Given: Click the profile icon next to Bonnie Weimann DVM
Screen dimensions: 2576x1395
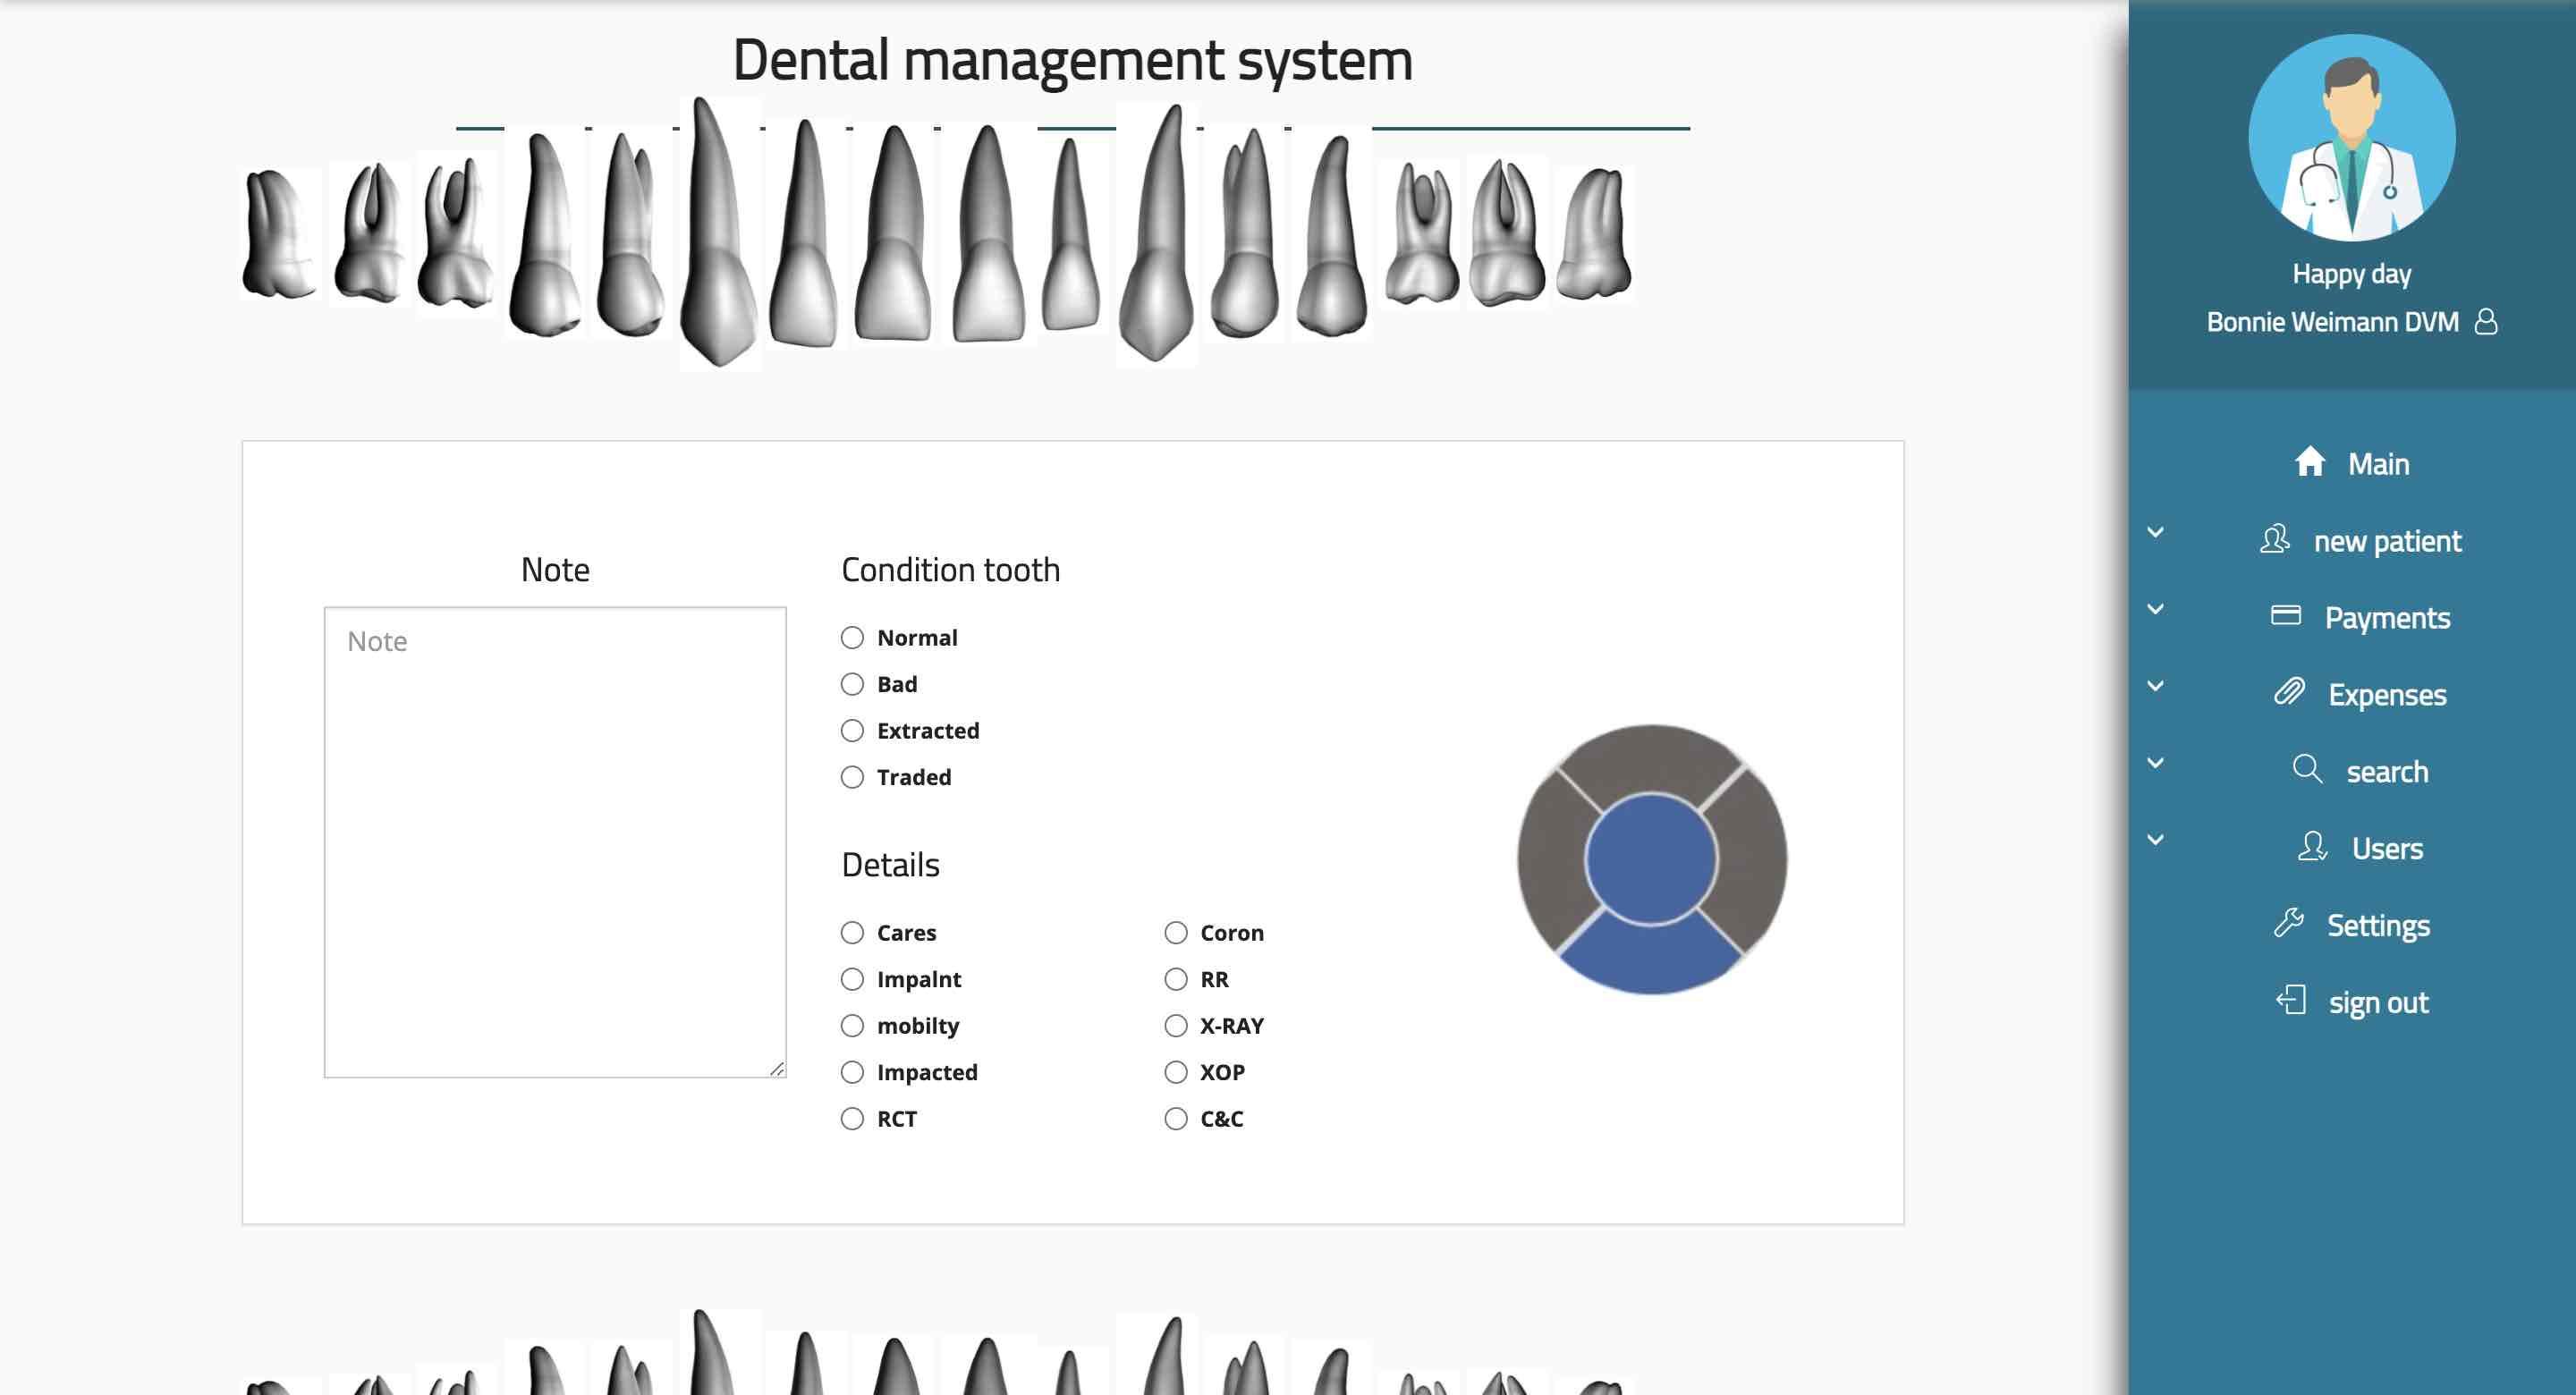Looking at the screenshot, I should pos(2485,322).
